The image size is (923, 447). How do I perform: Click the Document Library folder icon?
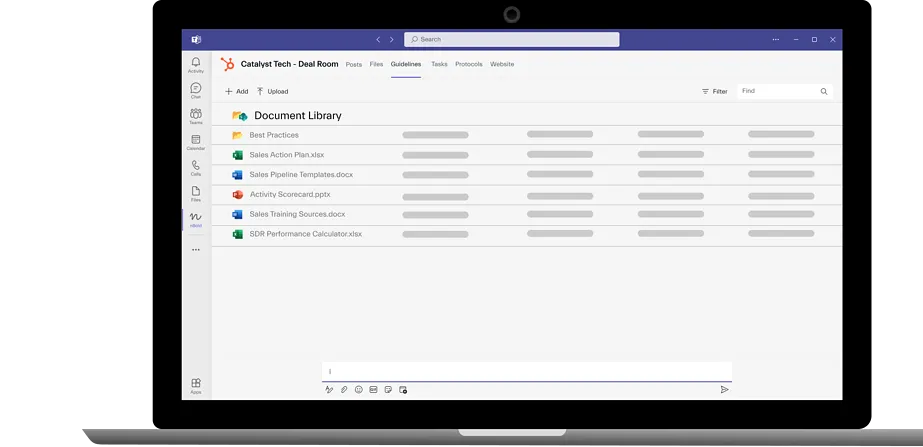pyautogui.click(x=240, y=116)
